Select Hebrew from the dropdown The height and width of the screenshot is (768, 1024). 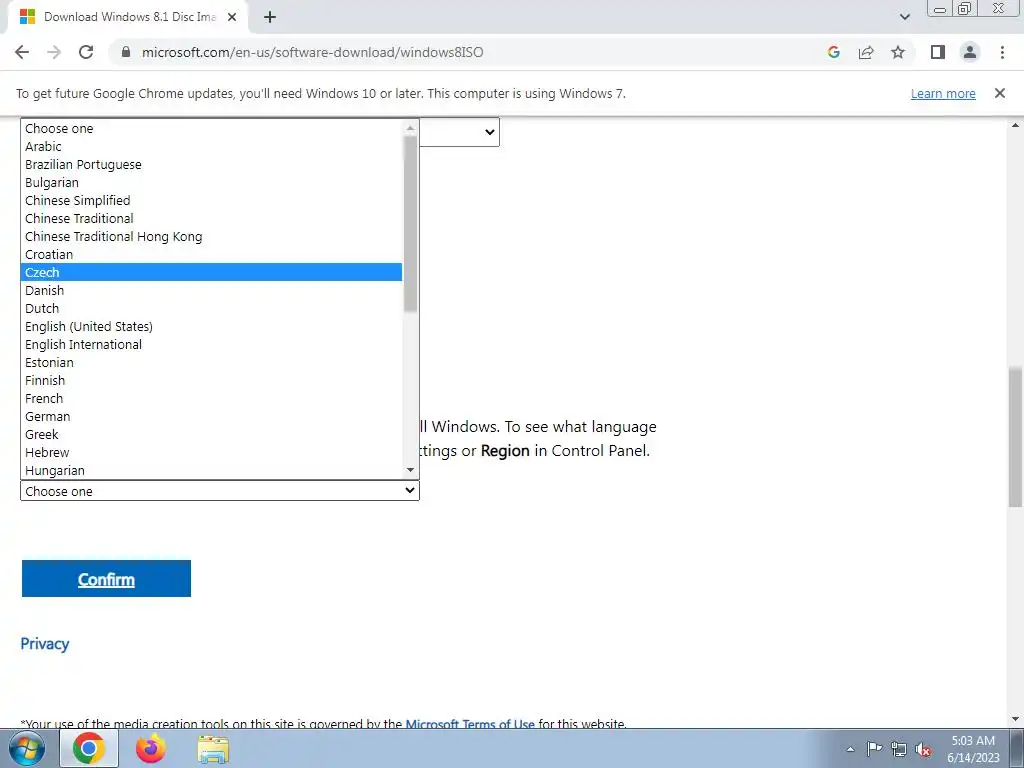point(211,452)
